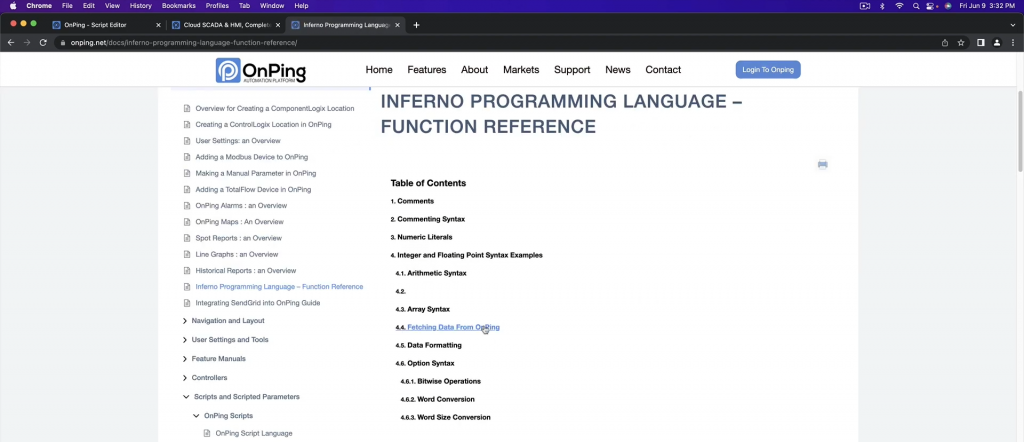Jump to Bitwise Operations section
The height and width of the screenshot is (442, 1024).
tap(449, 381)
